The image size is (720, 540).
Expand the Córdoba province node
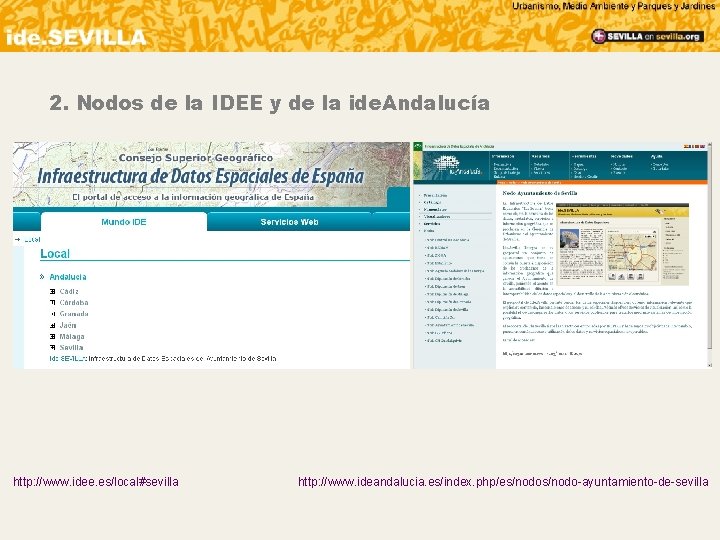(52, 303)
